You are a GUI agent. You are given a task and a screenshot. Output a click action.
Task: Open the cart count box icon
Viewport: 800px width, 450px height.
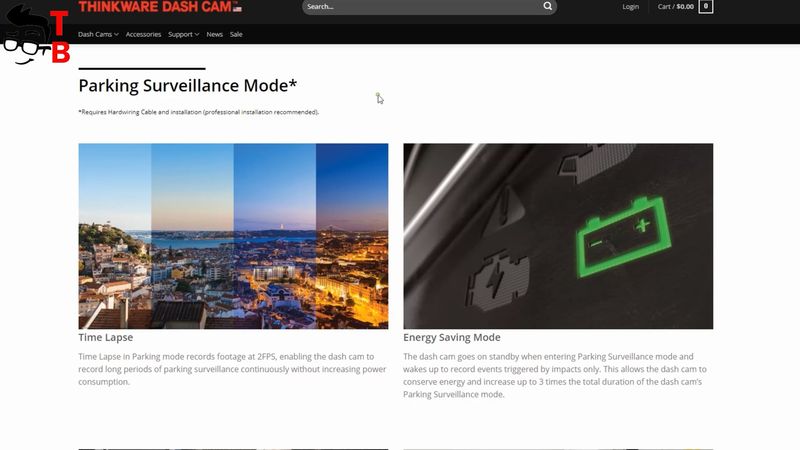706,7
